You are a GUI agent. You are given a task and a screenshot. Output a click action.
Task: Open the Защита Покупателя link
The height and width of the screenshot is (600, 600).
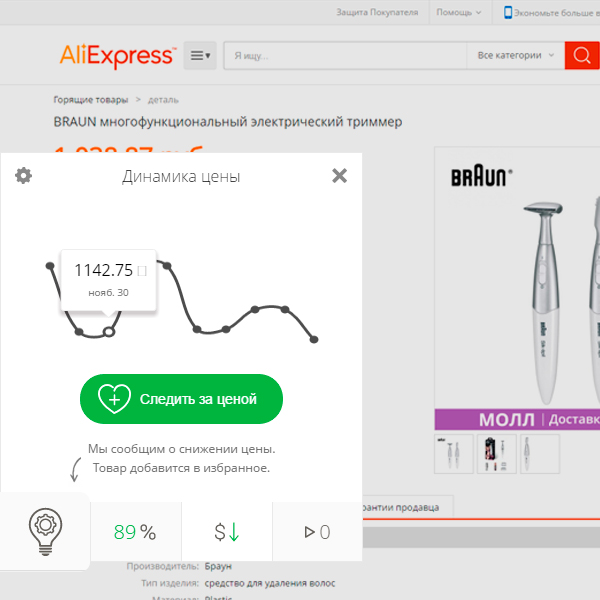[x=377, y=12]
